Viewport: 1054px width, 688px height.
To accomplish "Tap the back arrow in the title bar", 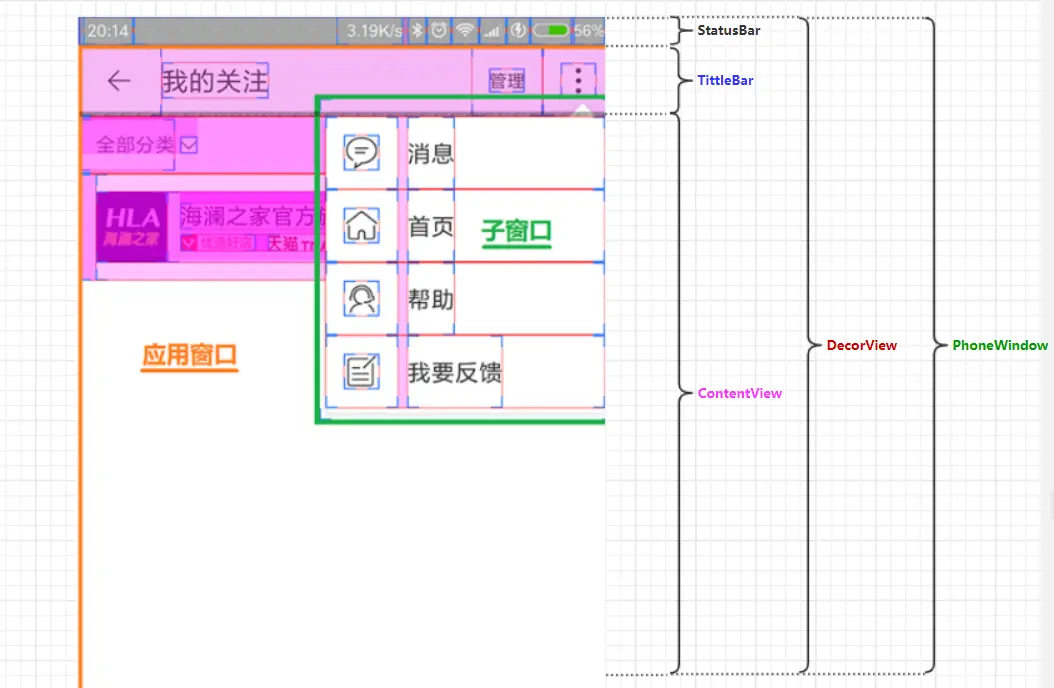I will (x=119, y=81).
